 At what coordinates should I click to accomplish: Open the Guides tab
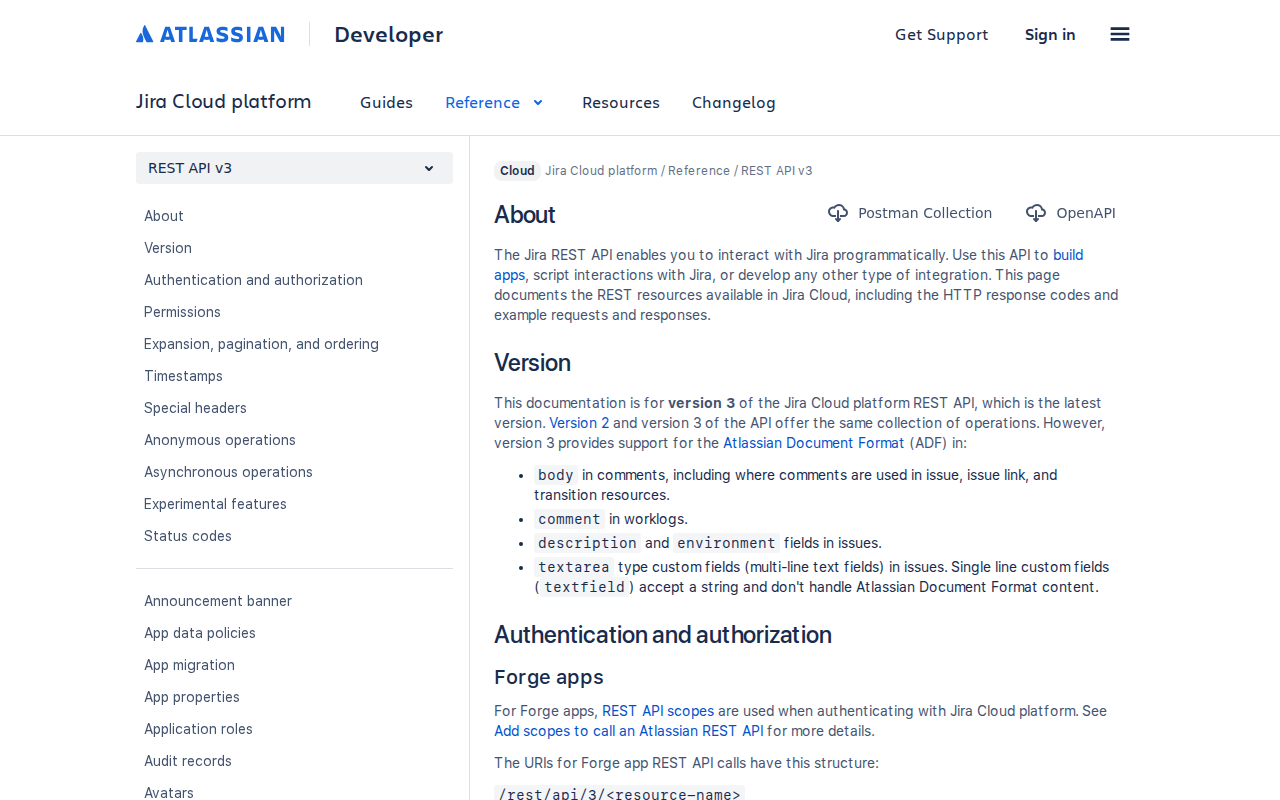386,102
